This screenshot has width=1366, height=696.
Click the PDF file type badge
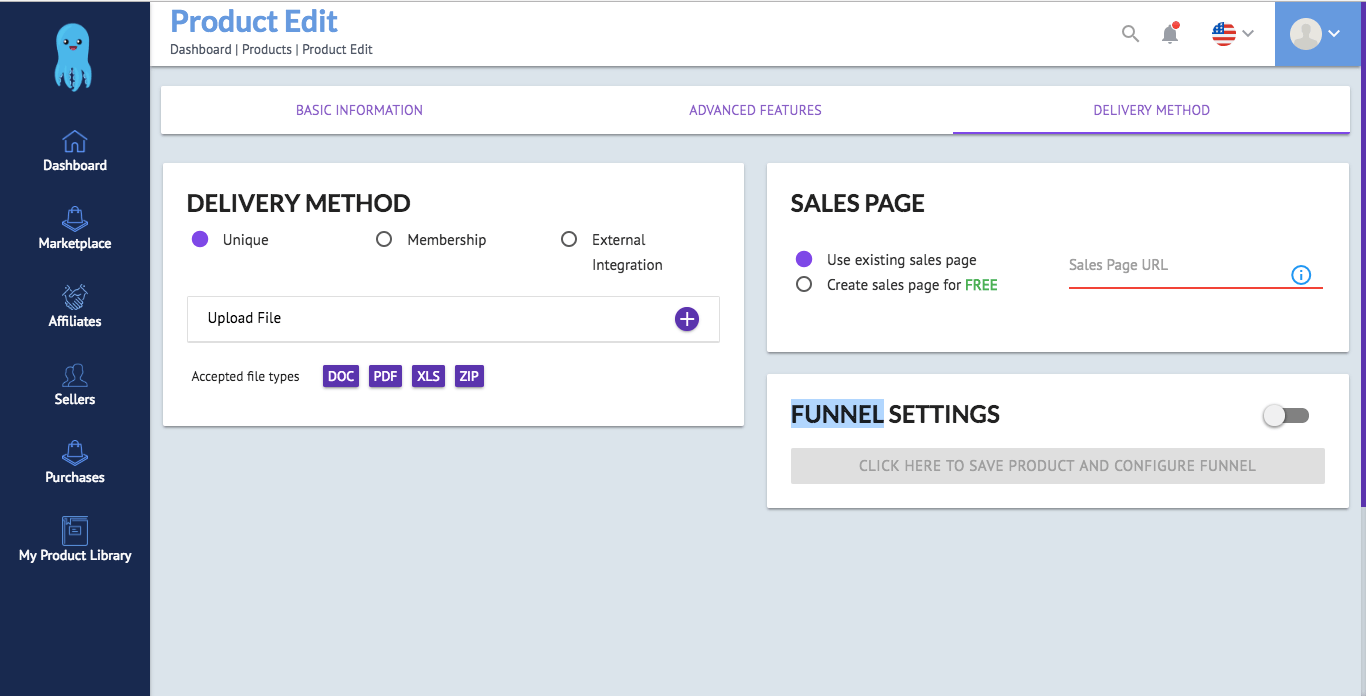pos(385,376)
